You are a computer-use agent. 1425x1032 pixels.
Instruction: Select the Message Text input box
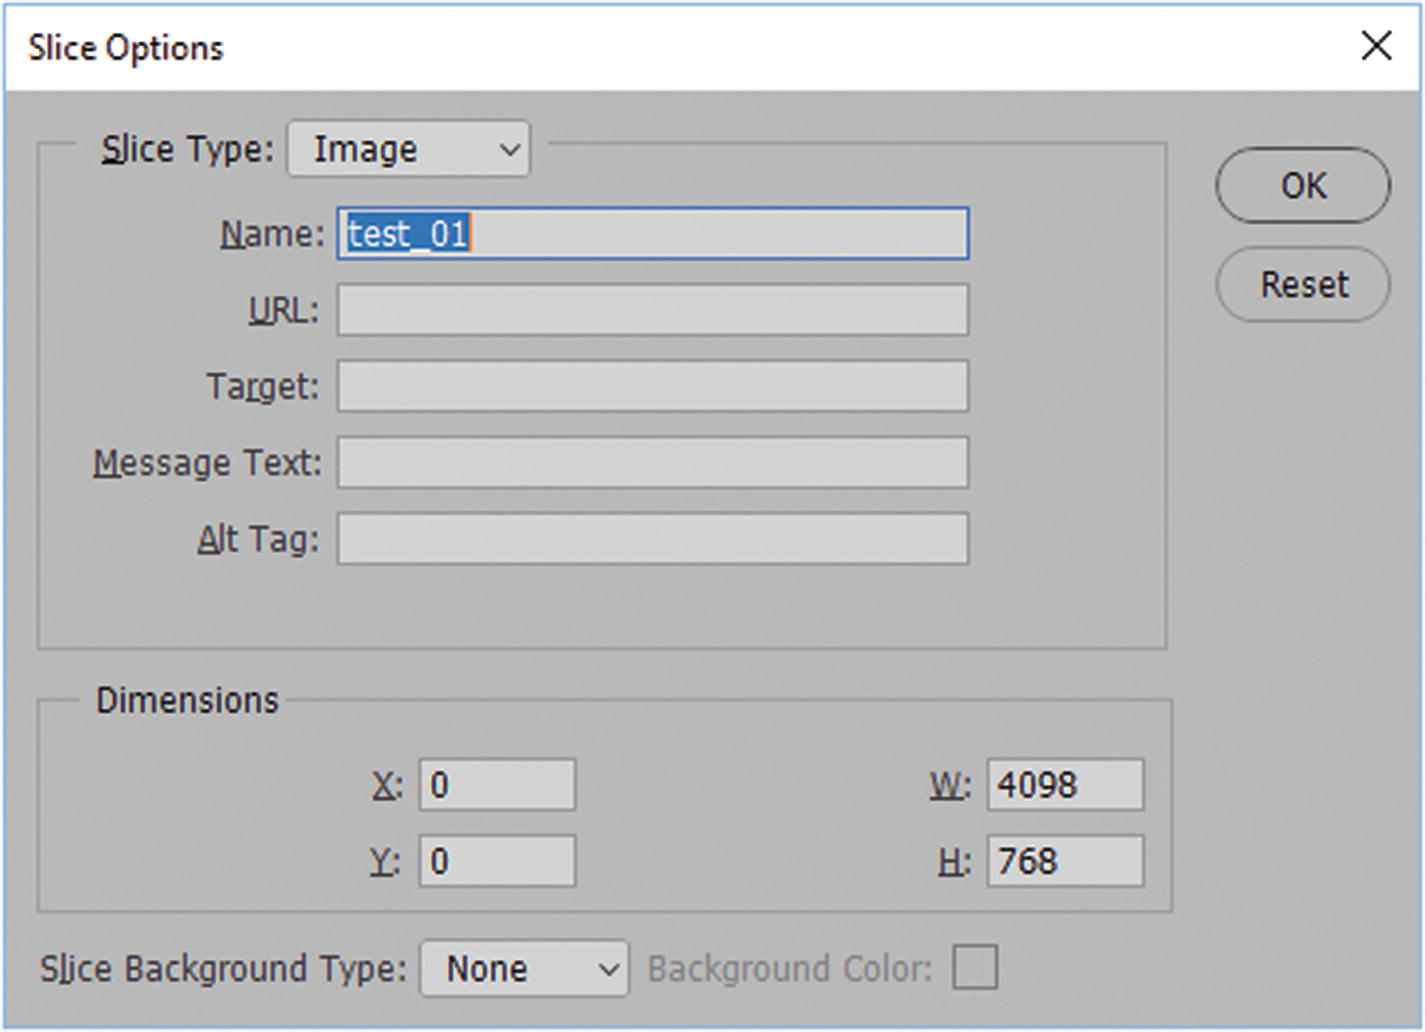[652, 462]
